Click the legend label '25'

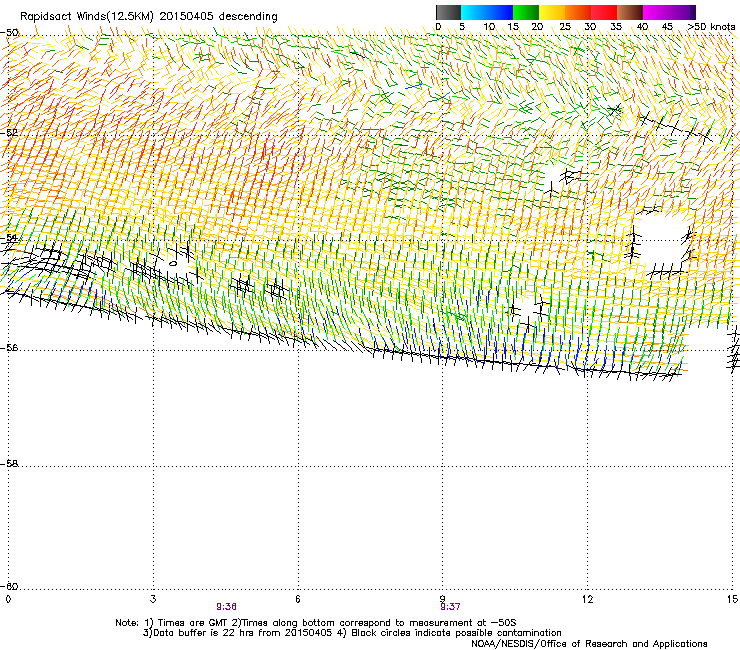(565, 27)
